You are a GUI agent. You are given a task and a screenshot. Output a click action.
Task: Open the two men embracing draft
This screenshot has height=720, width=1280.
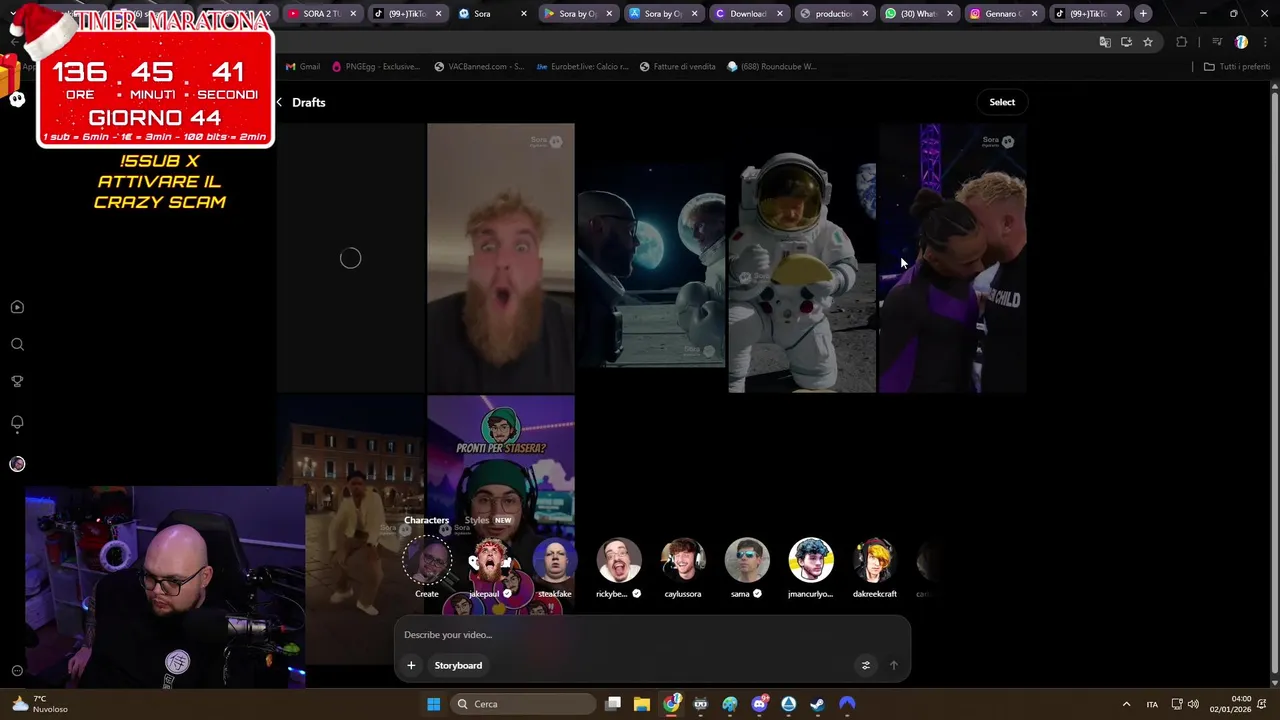(x=952, y=258)
